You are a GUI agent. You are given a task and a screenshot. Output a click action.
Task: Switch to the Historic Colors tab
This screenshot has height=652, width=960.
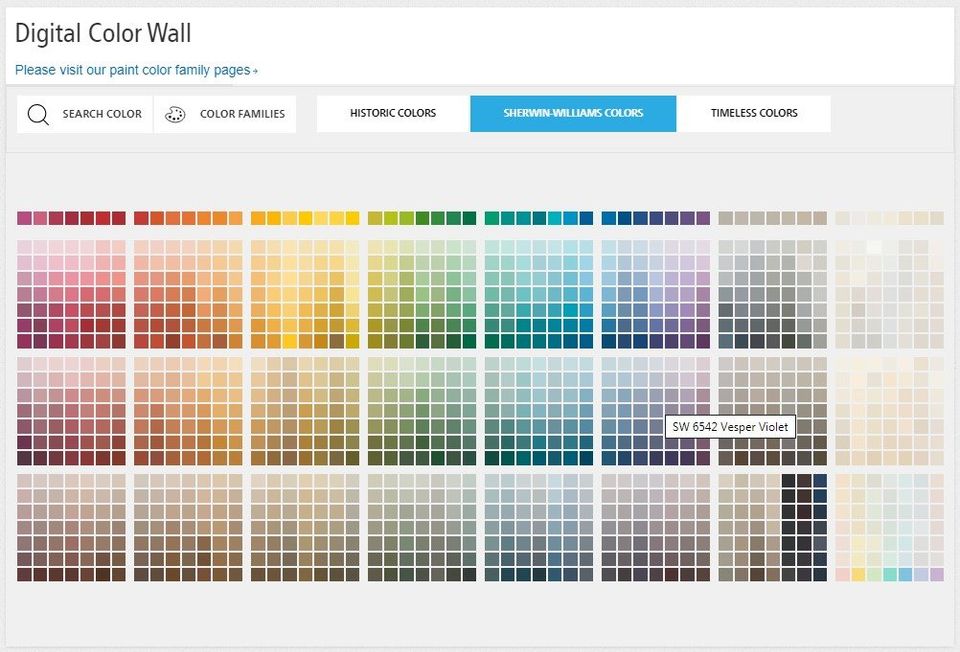point(393,113)
